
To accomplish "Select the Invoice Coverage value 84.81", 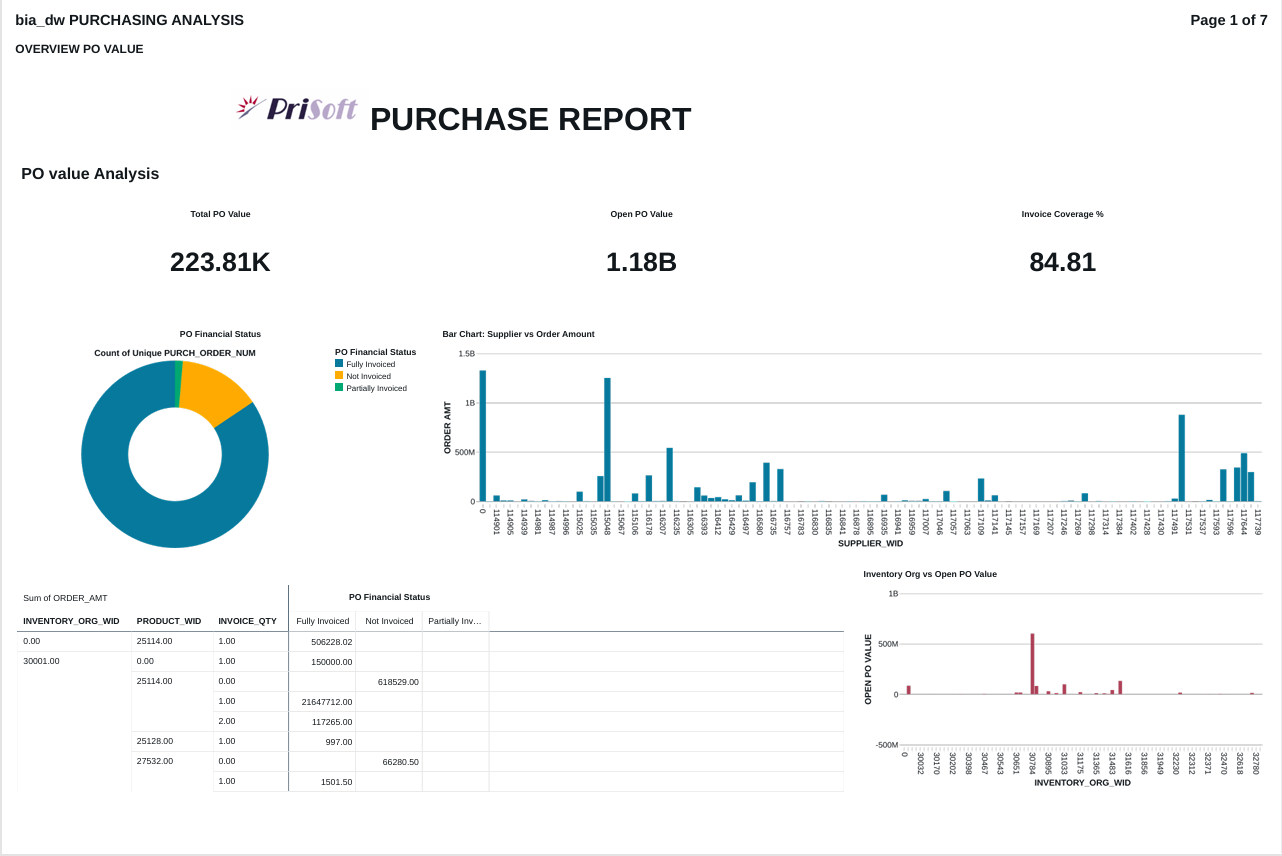I will click(1062, 262).
